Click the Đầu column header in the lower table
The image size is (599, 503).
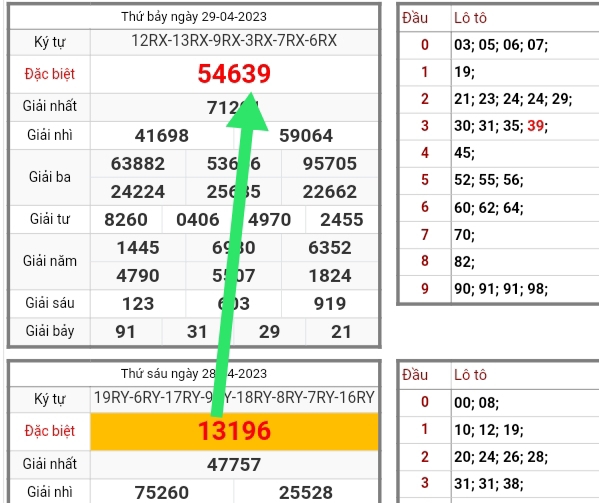coord(415,375)
